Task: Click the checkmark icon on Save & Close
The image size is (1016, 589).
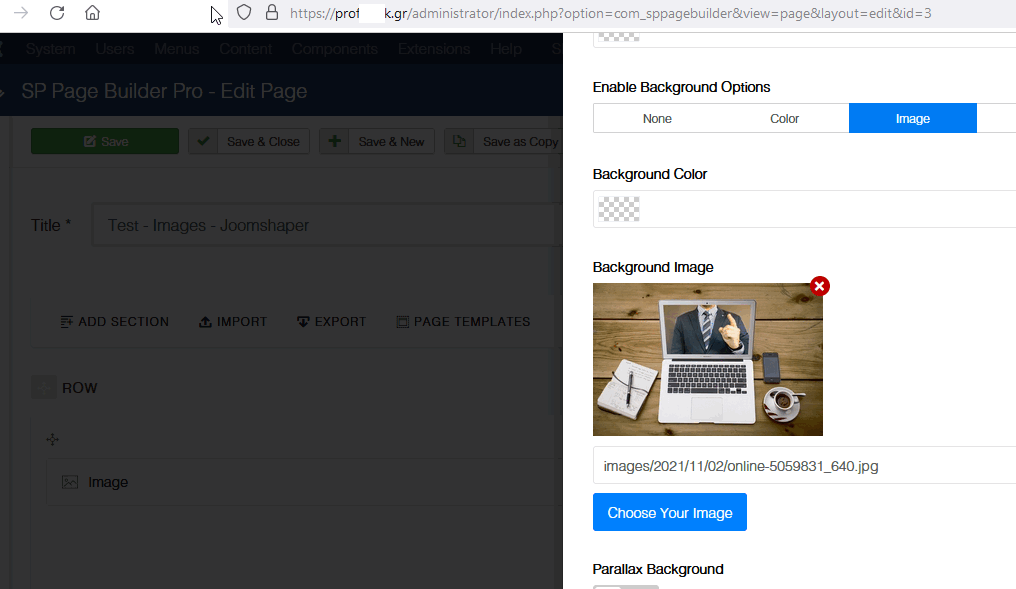Action: (203, 141)
